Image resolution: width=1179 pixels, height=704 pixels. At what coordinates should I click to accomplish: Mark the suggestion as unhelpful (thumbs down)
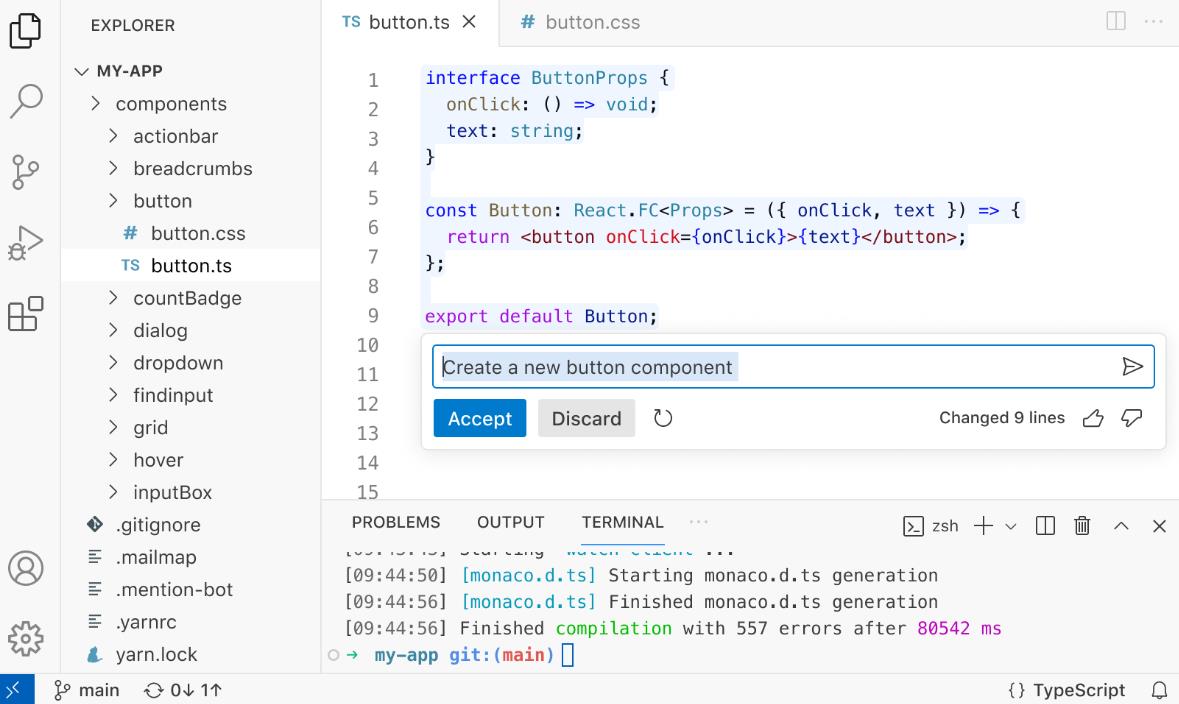click(1132, 418)
